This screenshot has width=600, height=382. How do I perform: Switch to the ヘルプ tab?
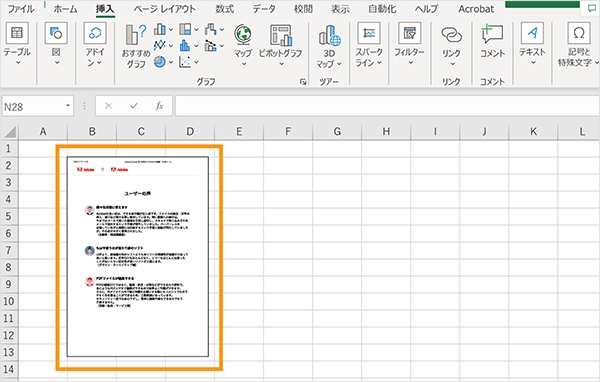427,8
